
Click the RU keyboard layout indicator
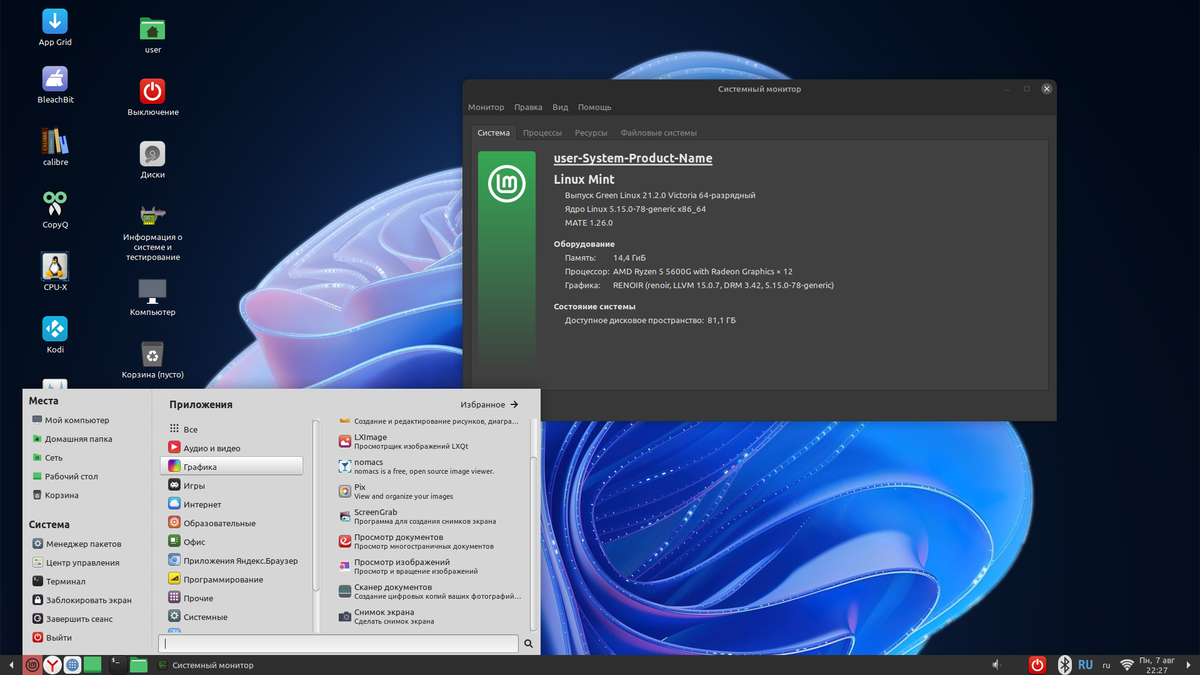coord(1085,664)
